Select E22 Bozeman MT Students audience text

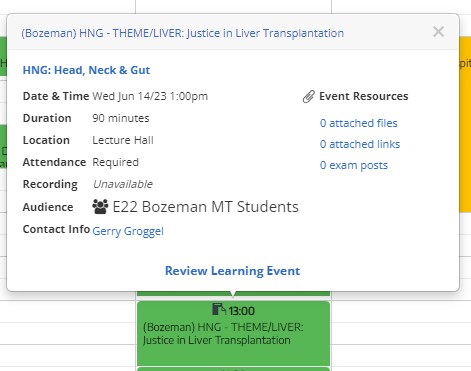pos(206,207)
